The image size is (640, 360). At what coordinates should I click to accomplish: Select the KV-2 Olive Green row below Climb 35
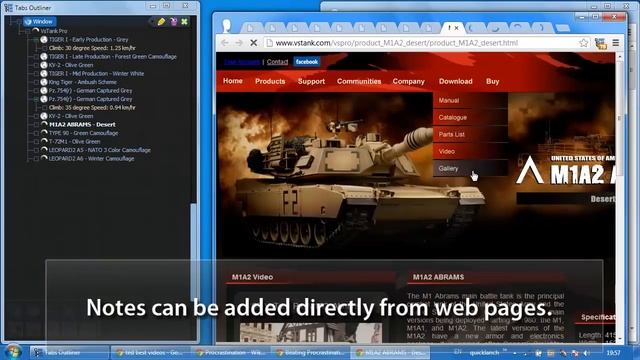click(x=71, y=116)
